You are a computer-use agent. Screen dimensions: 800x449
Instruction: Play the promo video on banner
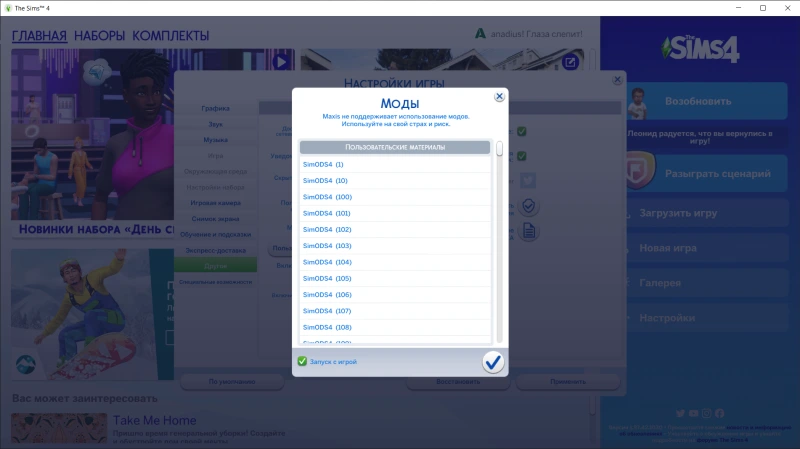[281, 62]
